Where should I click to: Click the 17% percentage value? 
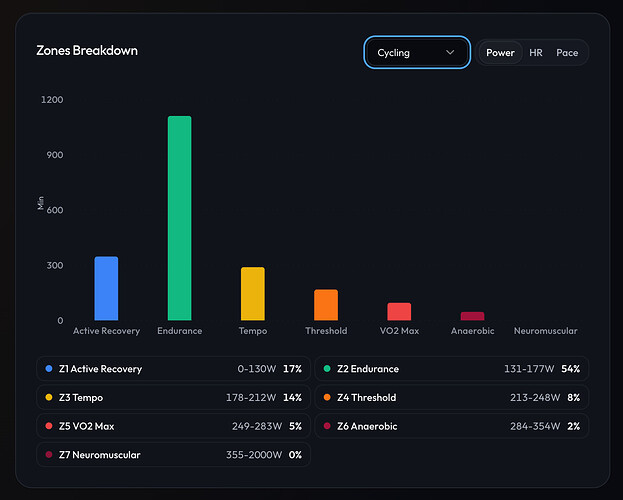[292, 369]
